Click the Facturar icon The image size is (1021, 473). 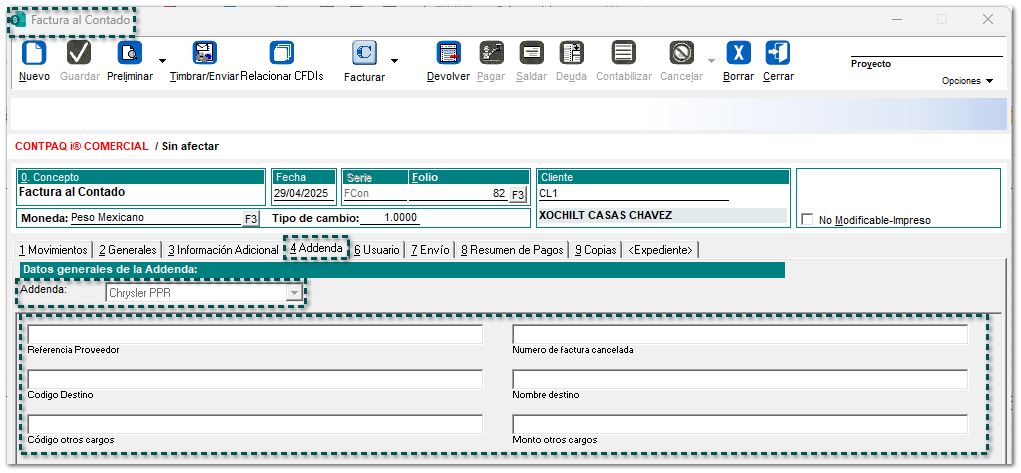click(365, 53)
